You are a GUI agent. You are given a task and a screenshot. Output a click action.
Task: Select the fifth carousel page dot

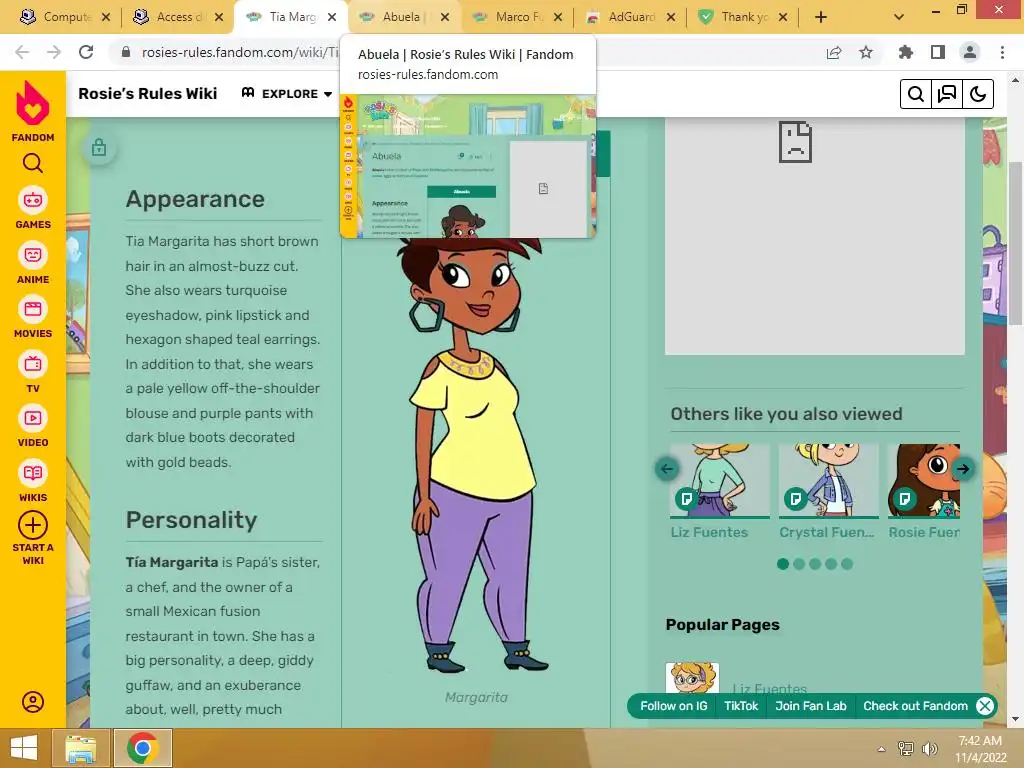847,564
